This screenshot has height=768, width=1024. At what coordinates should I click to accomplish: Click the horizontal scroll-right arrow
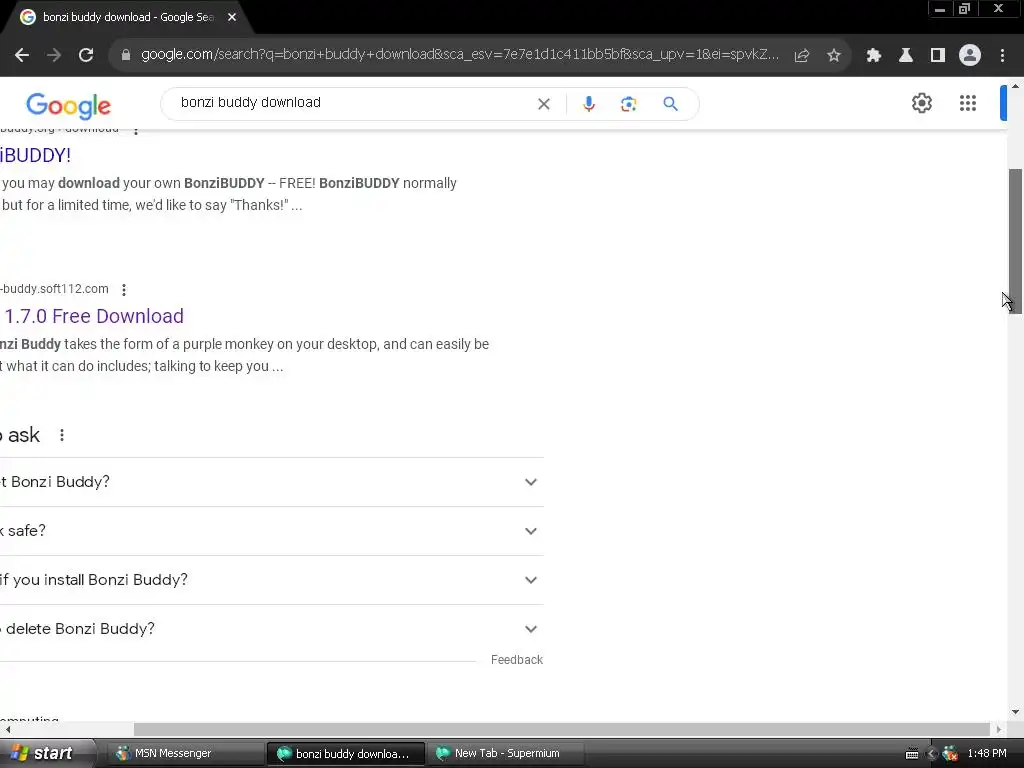tap(999, 729)
